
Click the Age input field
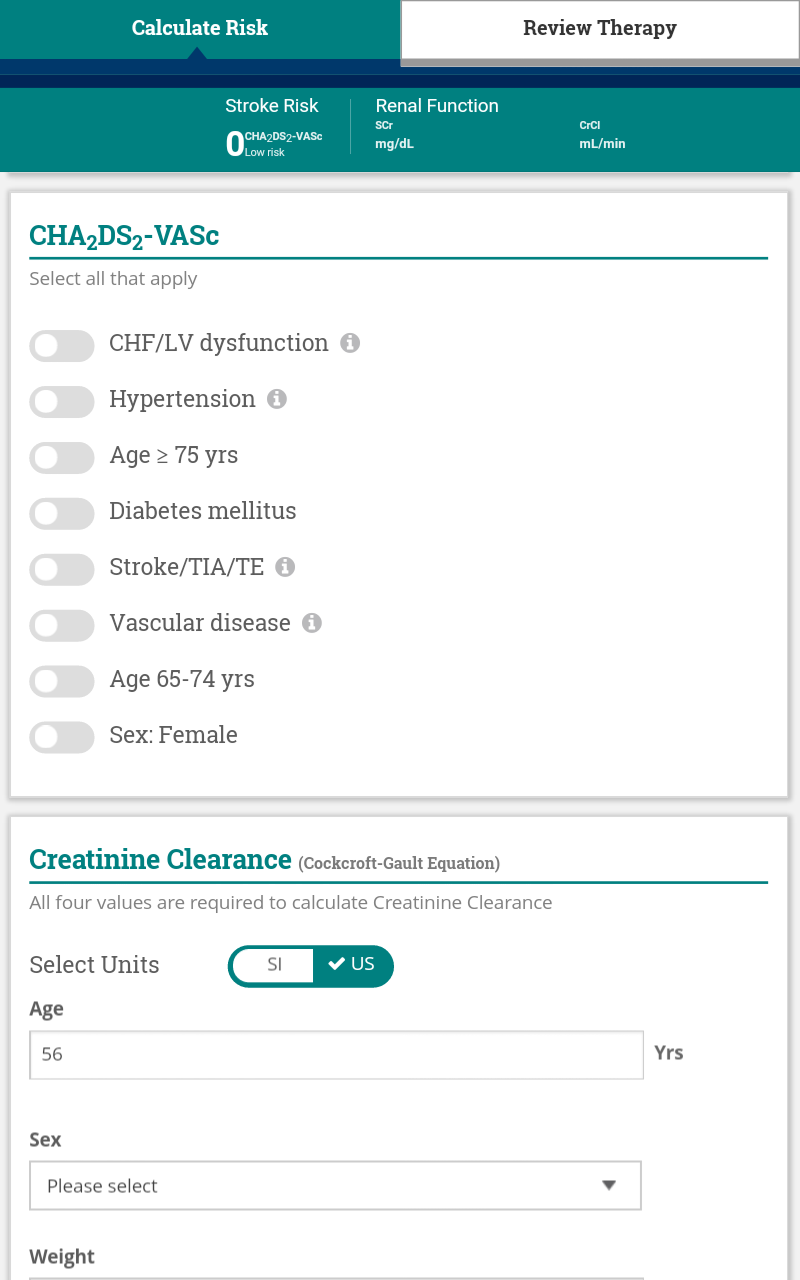click(336, 1055)
